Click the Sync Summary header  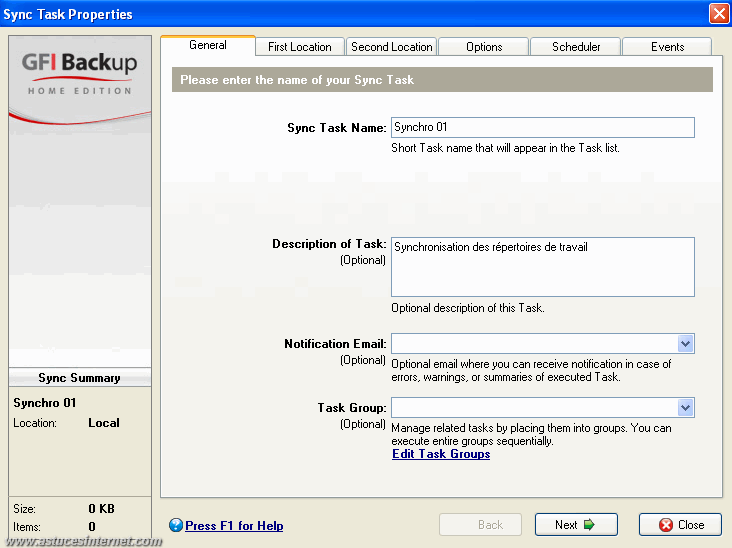click(80, 378)
